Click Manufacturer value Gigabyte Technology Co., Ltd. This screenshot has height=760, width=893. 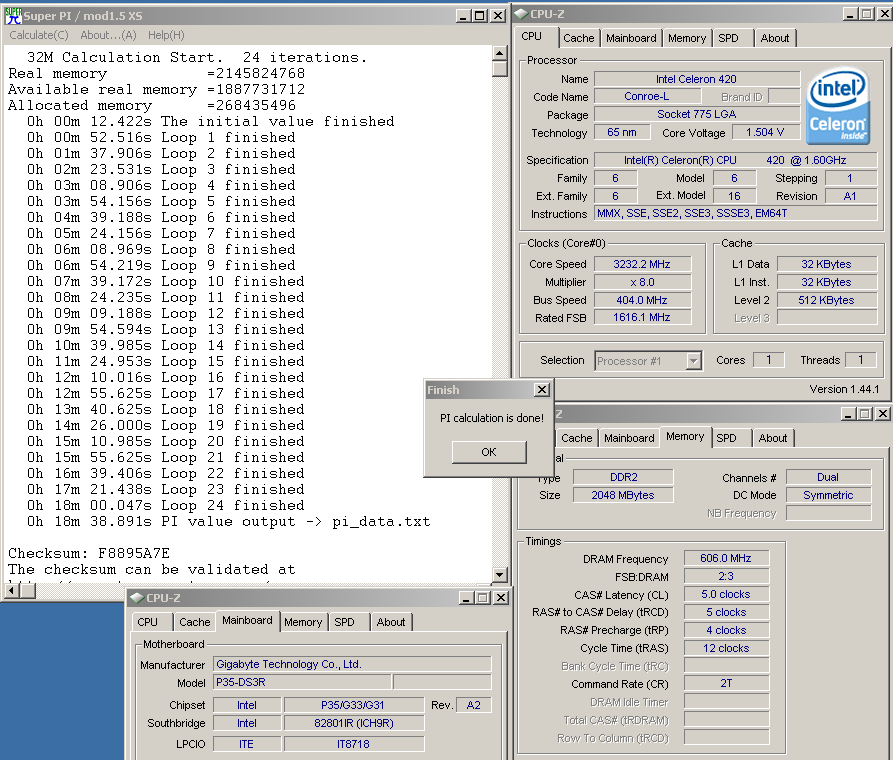pyautogui.click(x=352, y=664)
